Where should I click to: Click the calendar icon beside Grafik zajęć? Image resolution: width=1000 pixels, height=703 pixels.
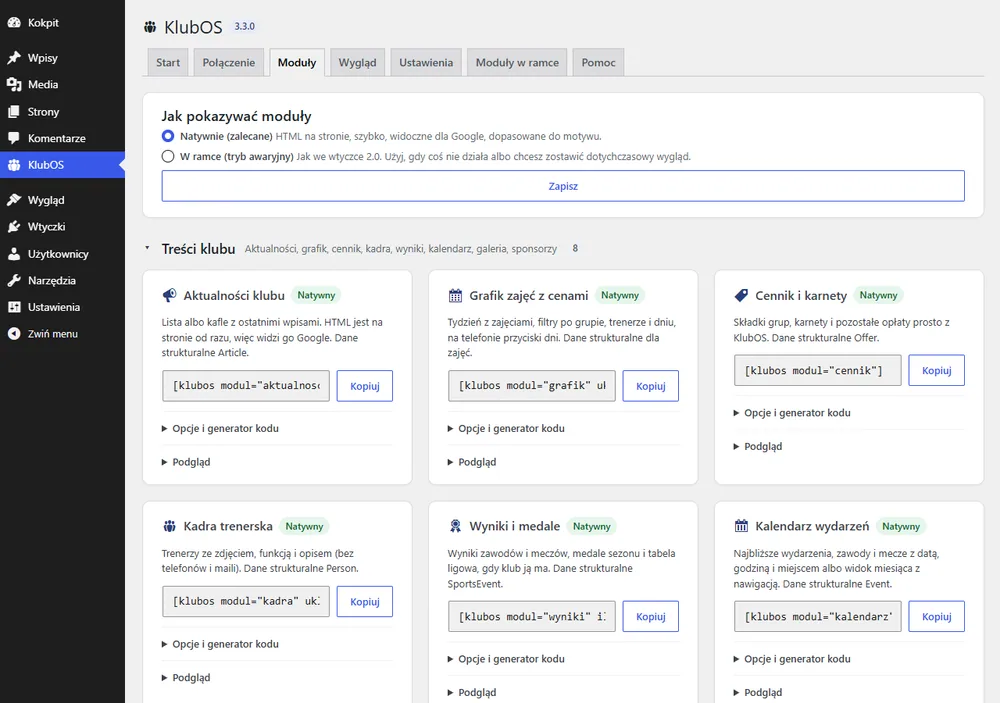455,295
